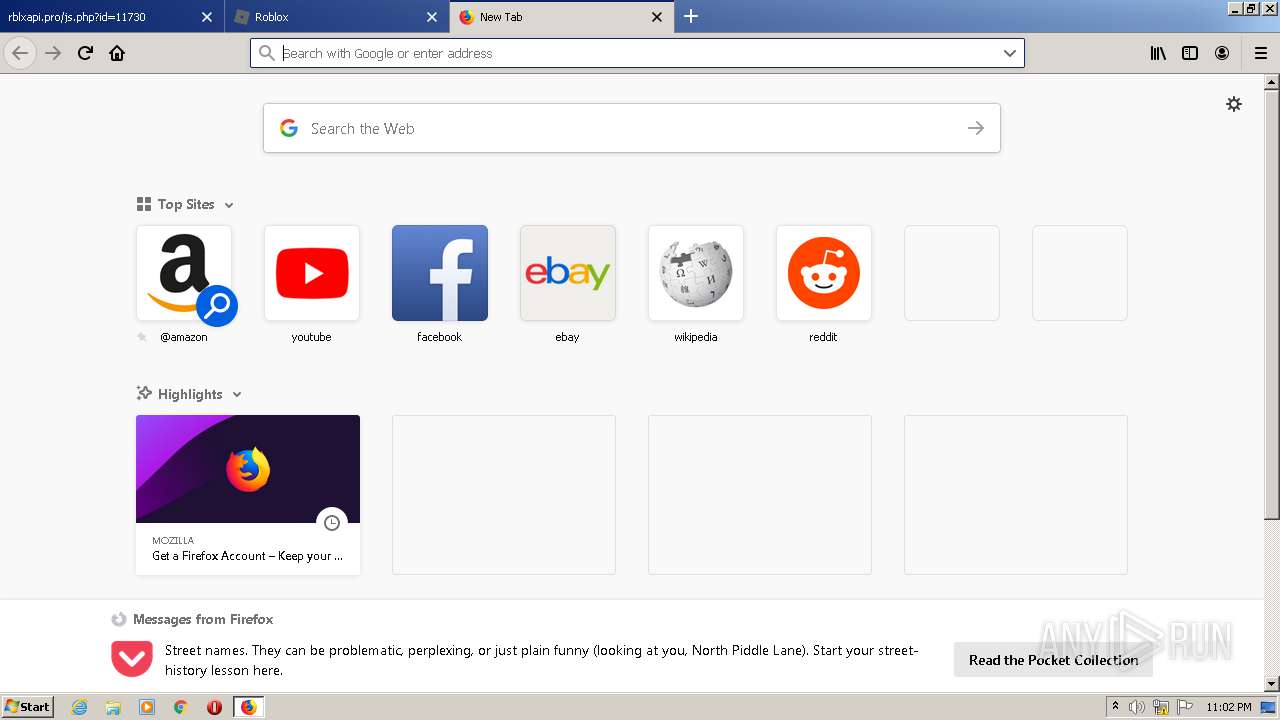Close the Roblox tab
1280x720 pixels.
click(x=432, y=17)
